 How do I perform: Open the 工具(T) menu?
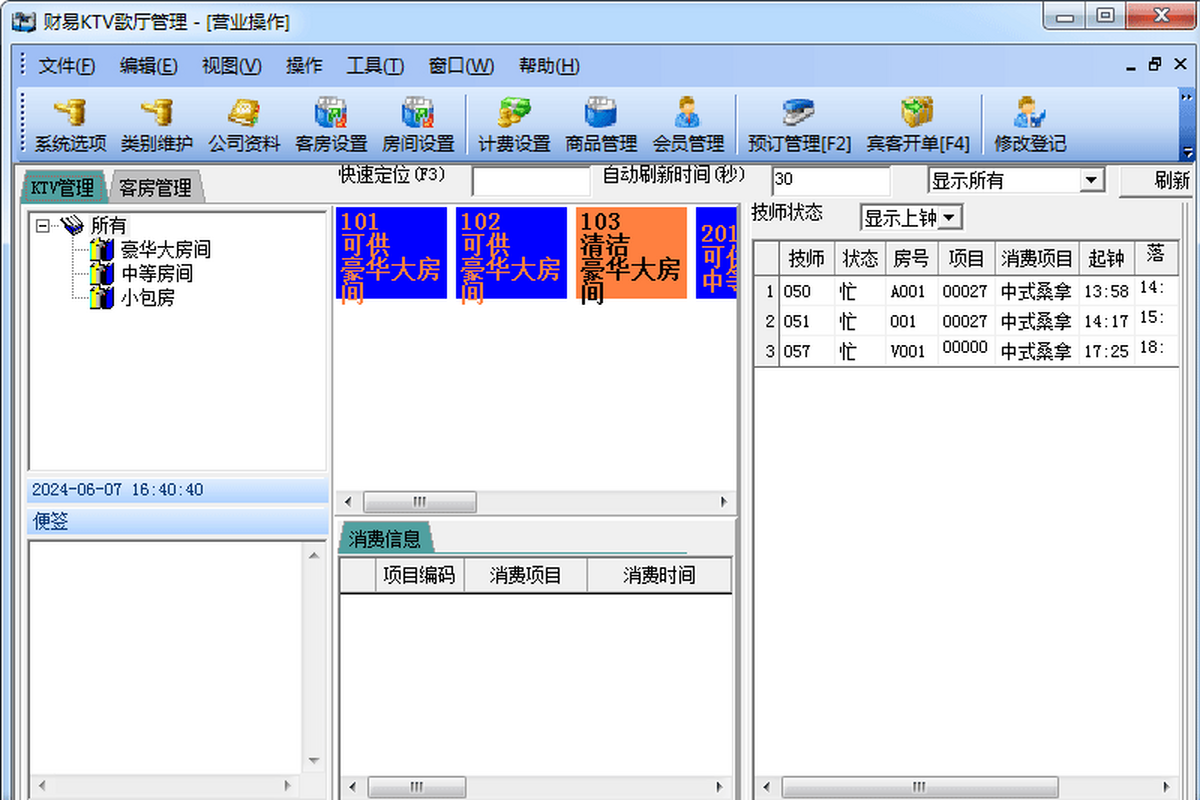pos(375,66)
